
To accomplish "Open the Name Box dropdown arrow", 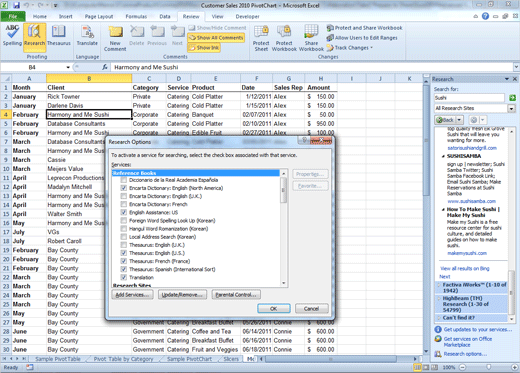I will 68,67.
